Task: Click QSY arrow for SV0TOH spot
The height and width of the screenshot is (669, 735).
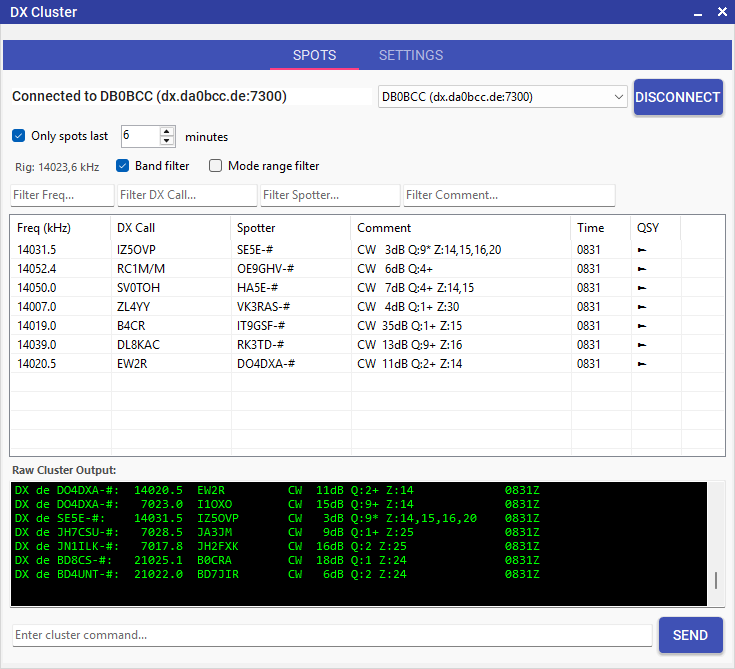Action: [642, 288]
